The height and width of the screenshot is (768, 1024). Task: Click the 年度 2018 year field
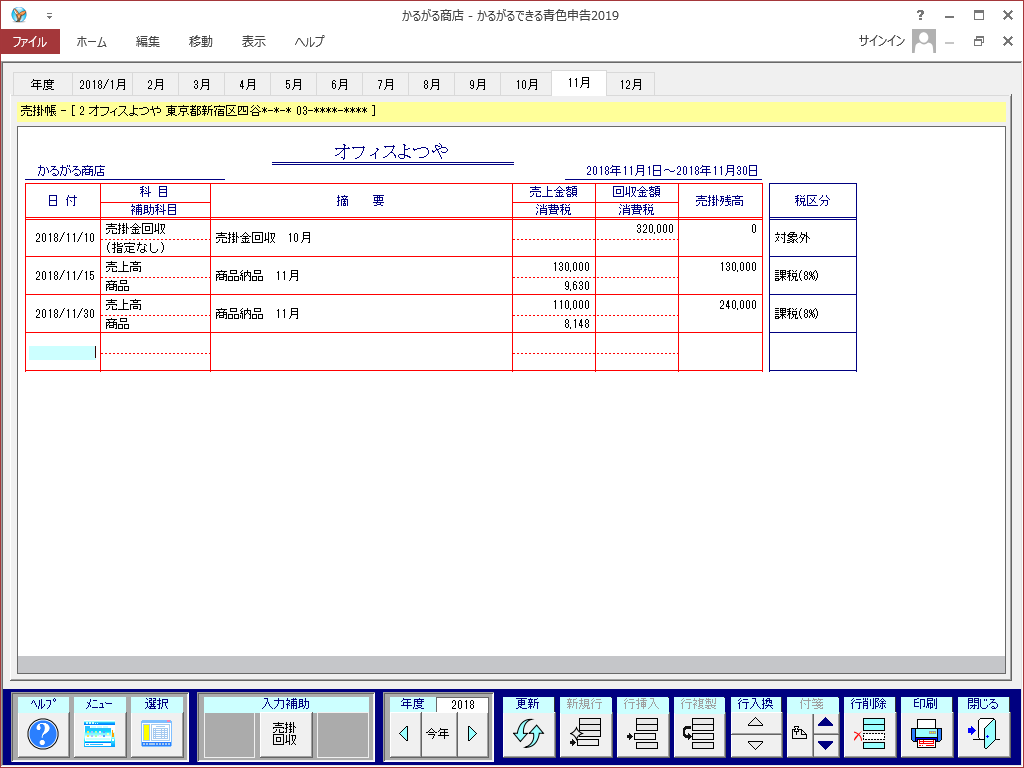coord(462,704)
